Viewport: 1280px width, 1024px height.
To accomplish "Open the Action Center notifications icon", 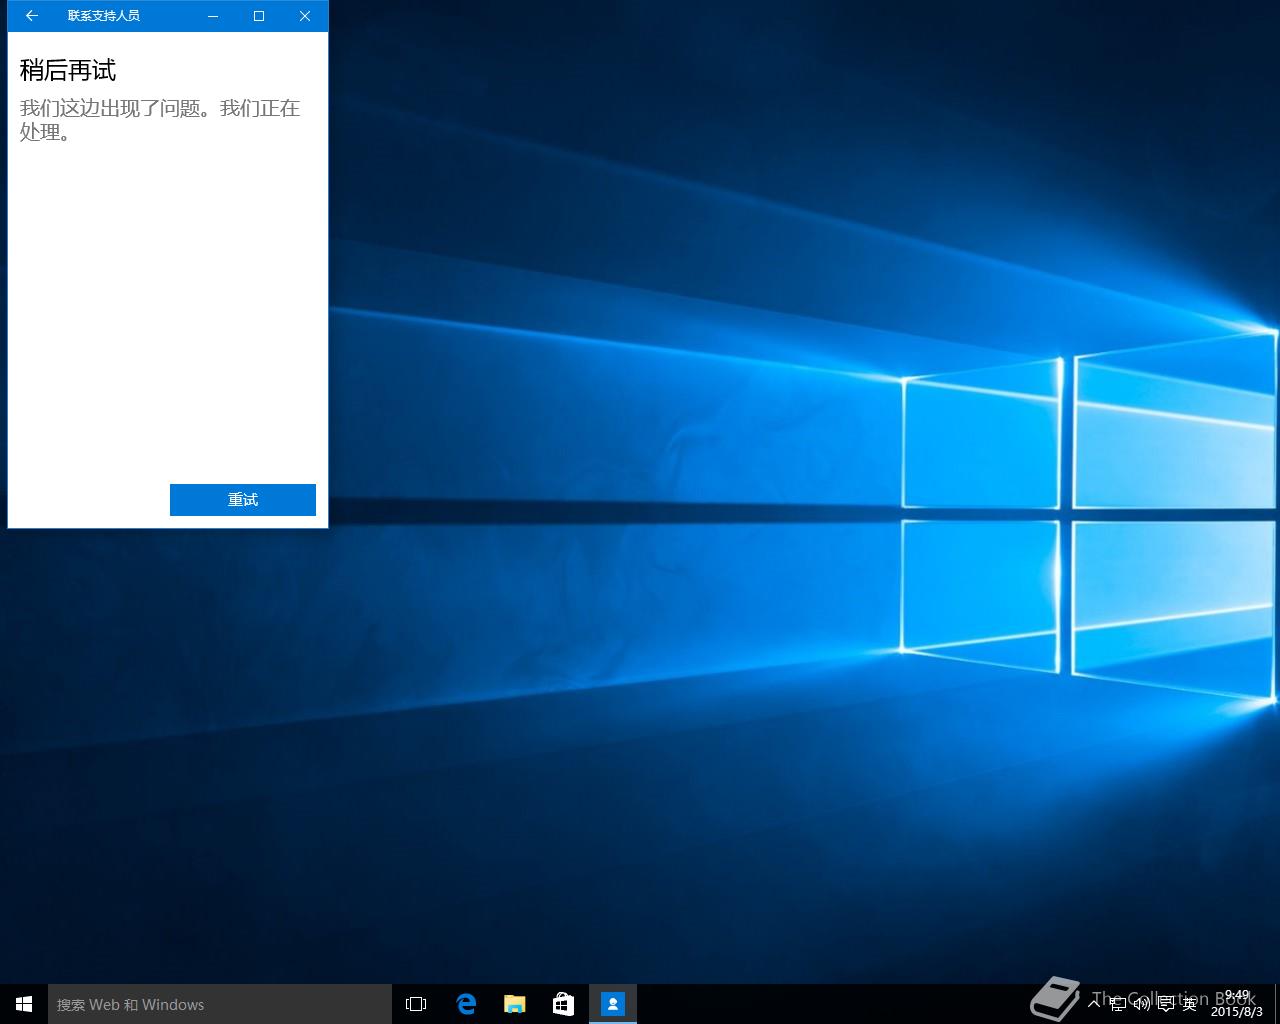I will click(x=1166, y=1004).
